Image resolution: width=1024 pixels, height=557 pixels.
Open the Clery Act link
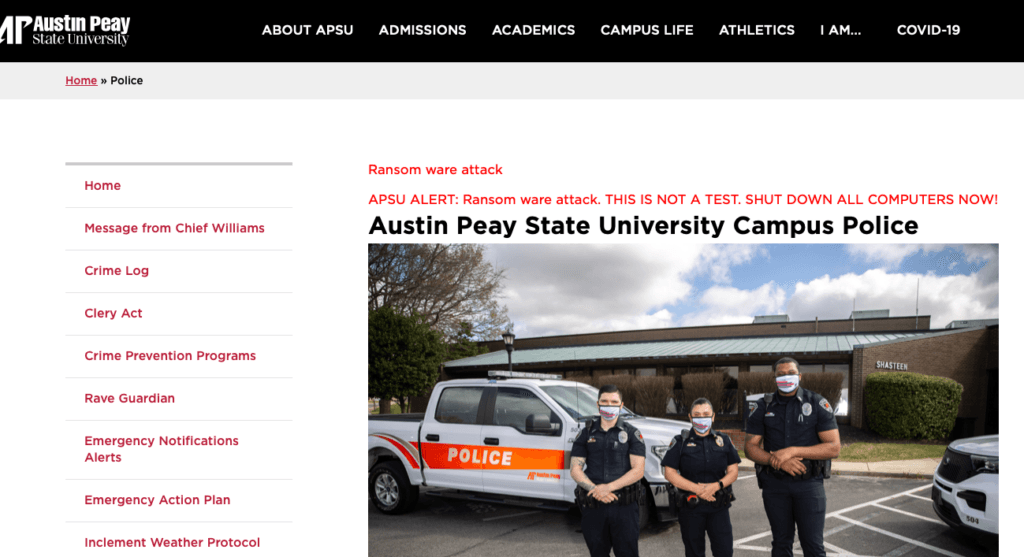(113, 313)
